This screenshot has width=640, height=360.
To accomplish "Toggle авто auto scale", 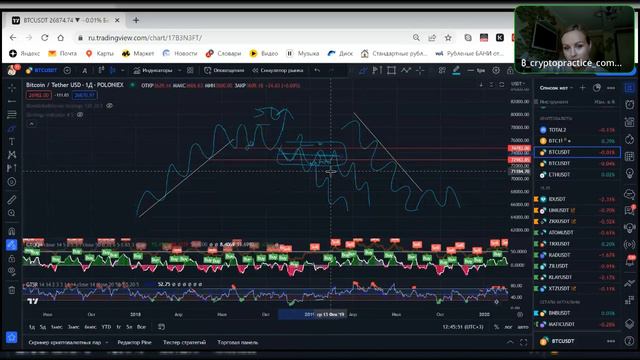I will 522,327.
